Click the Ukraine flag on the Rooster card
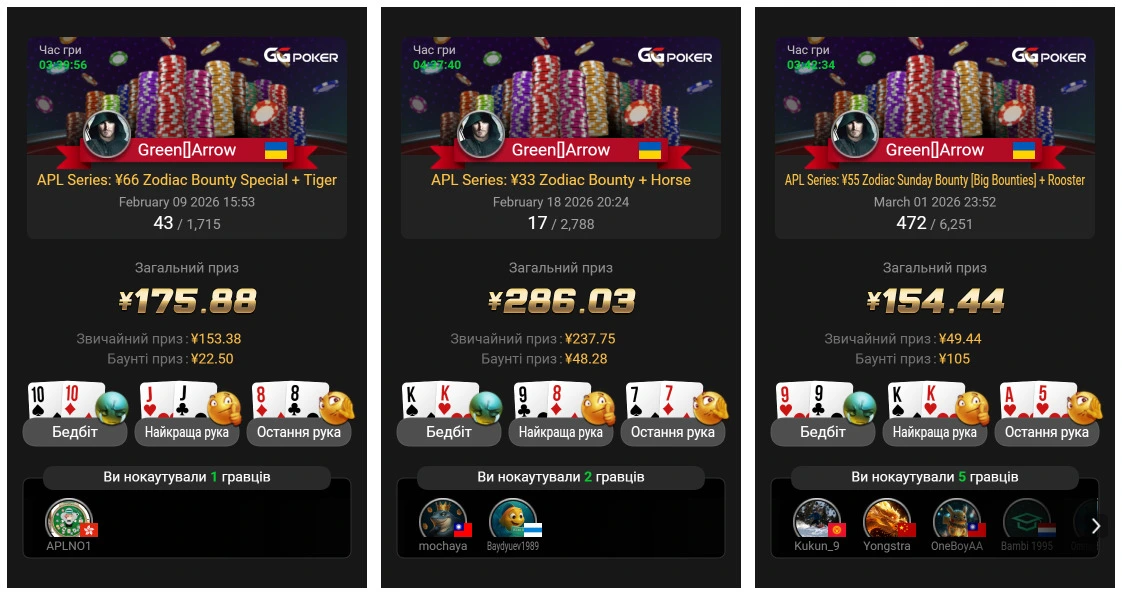 click(1023, 149)
